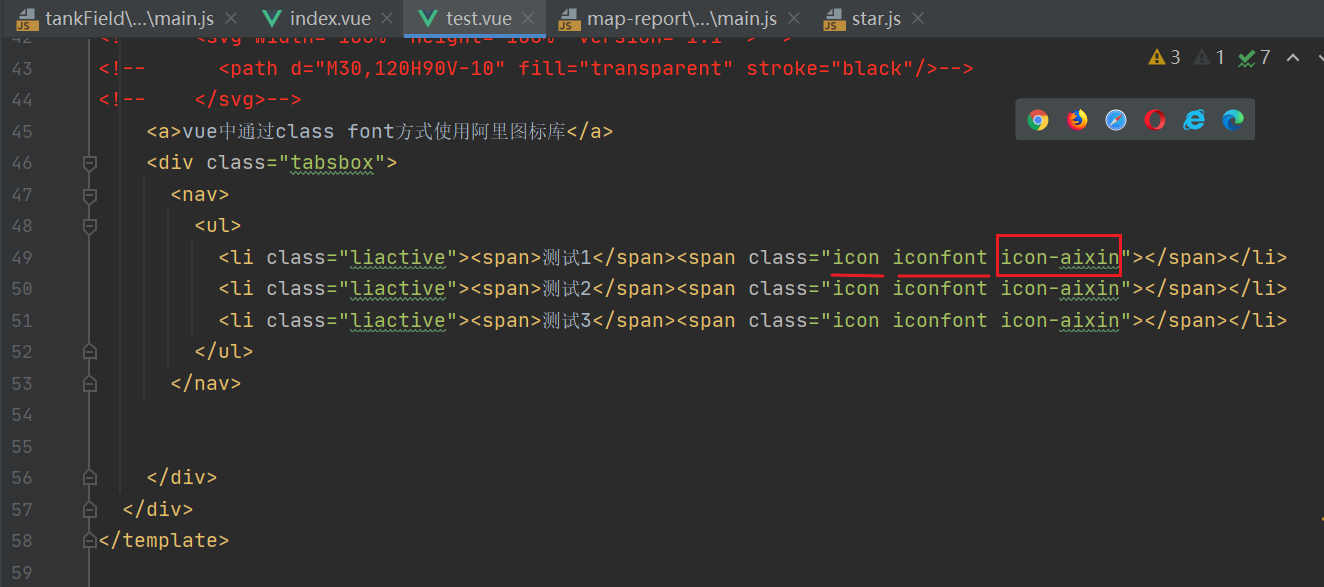Click the Vue icon on test.vue tab
1324x587 pixels.
428,19
